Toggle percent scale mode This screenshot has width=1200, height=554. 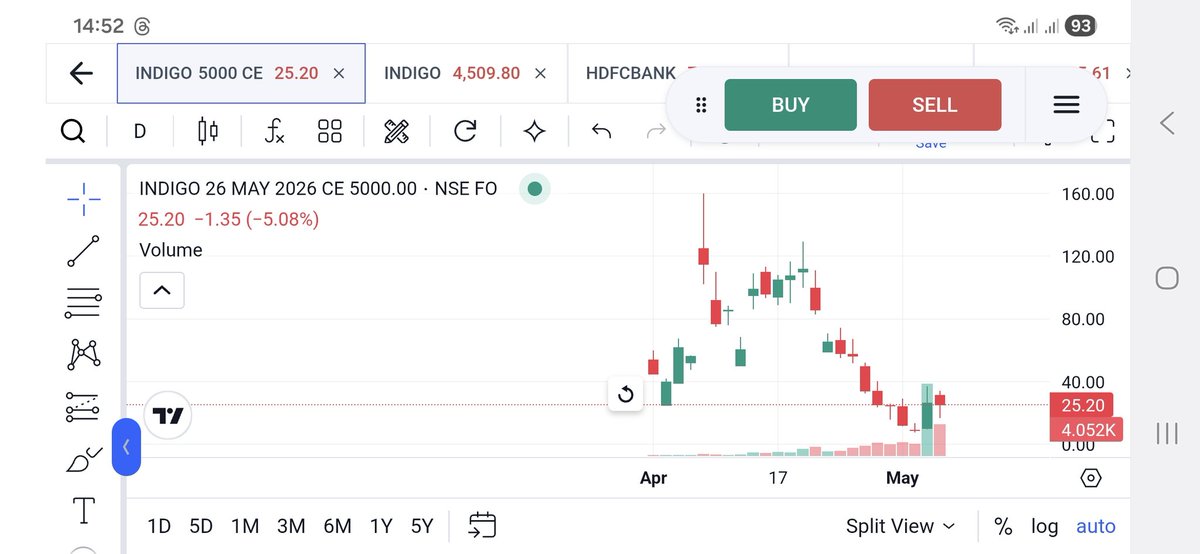(1003, 526)
